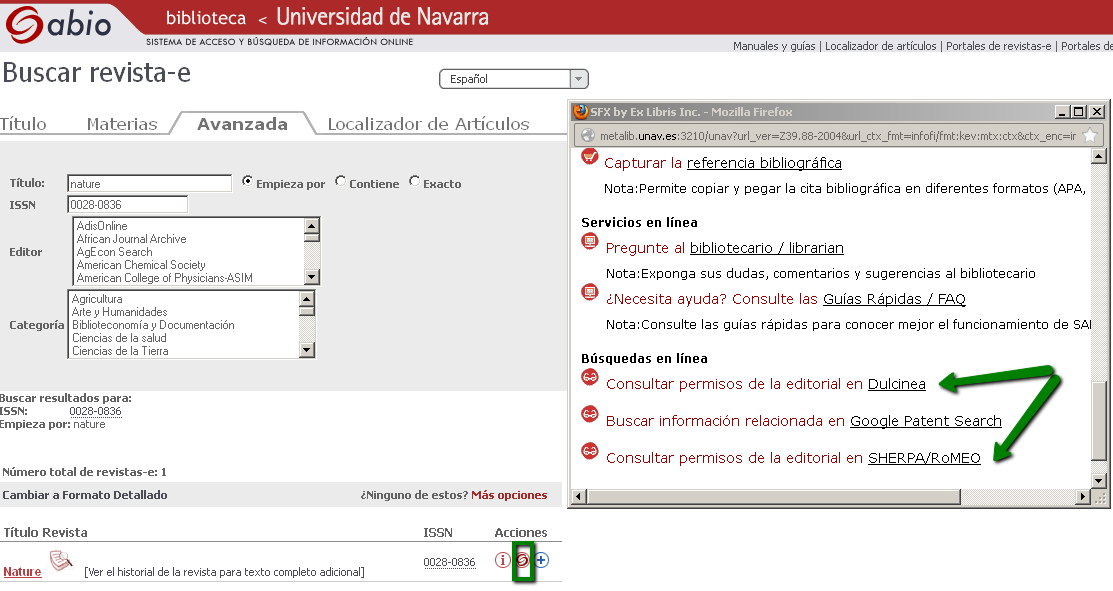This screenshot has height=591, width=1113.
Task: Switch to the Localizador de Artículos tab
Action: point(428,124)
